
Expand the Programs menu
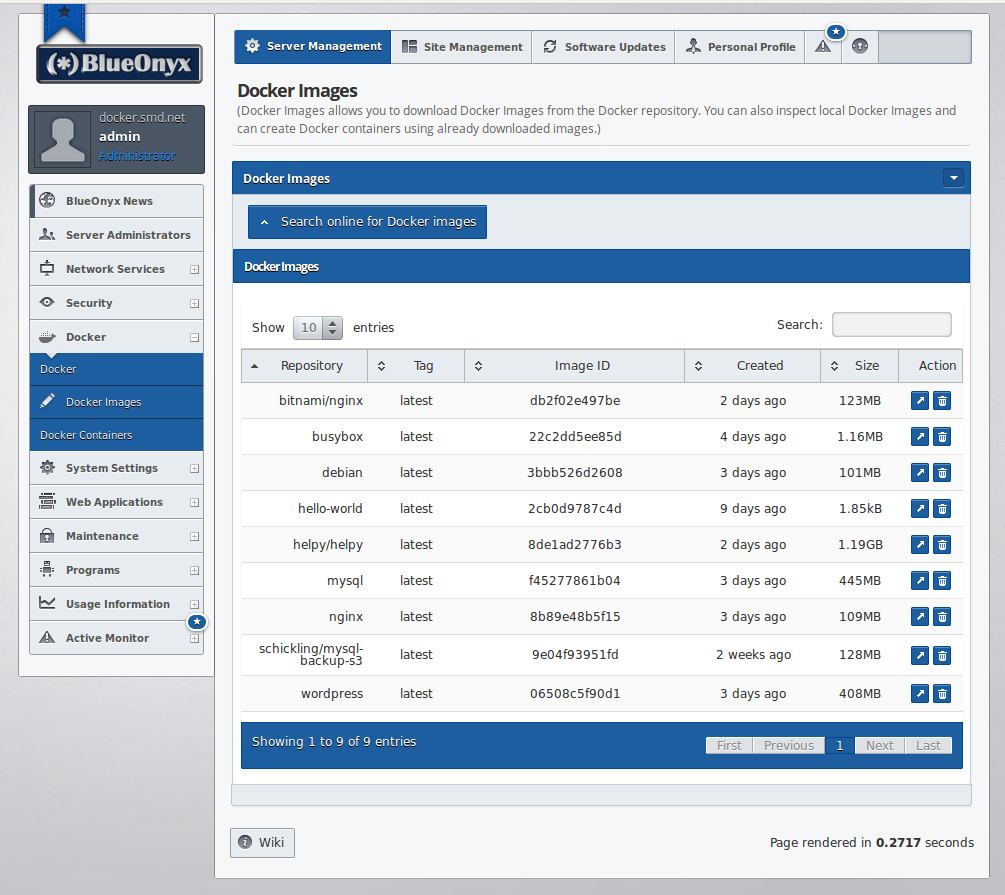(194, 571)
